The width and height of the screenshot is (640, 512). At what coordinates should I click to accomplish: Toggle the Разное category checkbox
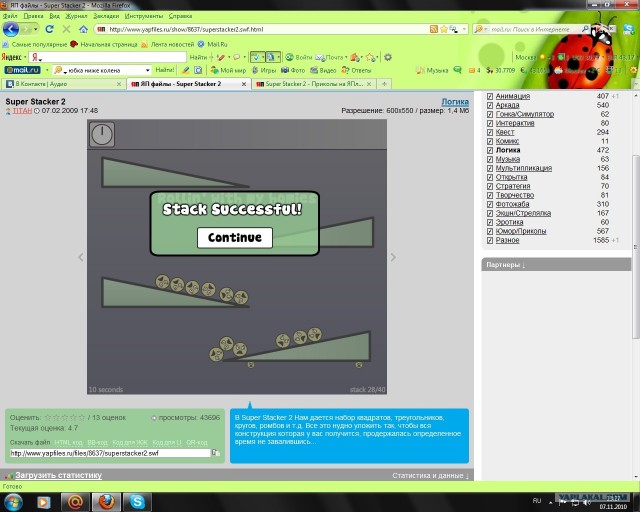click(490, 240)
